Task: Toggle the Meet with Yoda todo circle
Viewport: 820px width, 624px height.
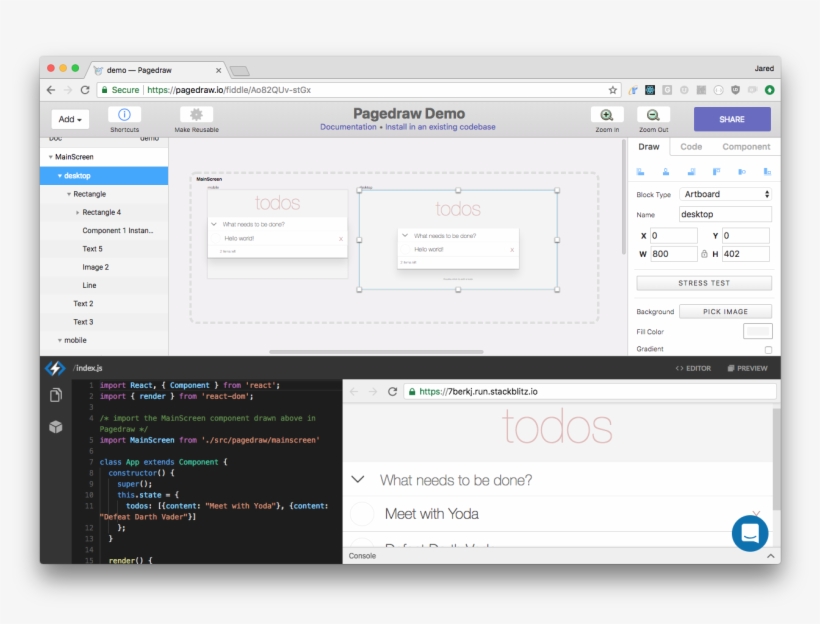Action: tap(362, 514)
